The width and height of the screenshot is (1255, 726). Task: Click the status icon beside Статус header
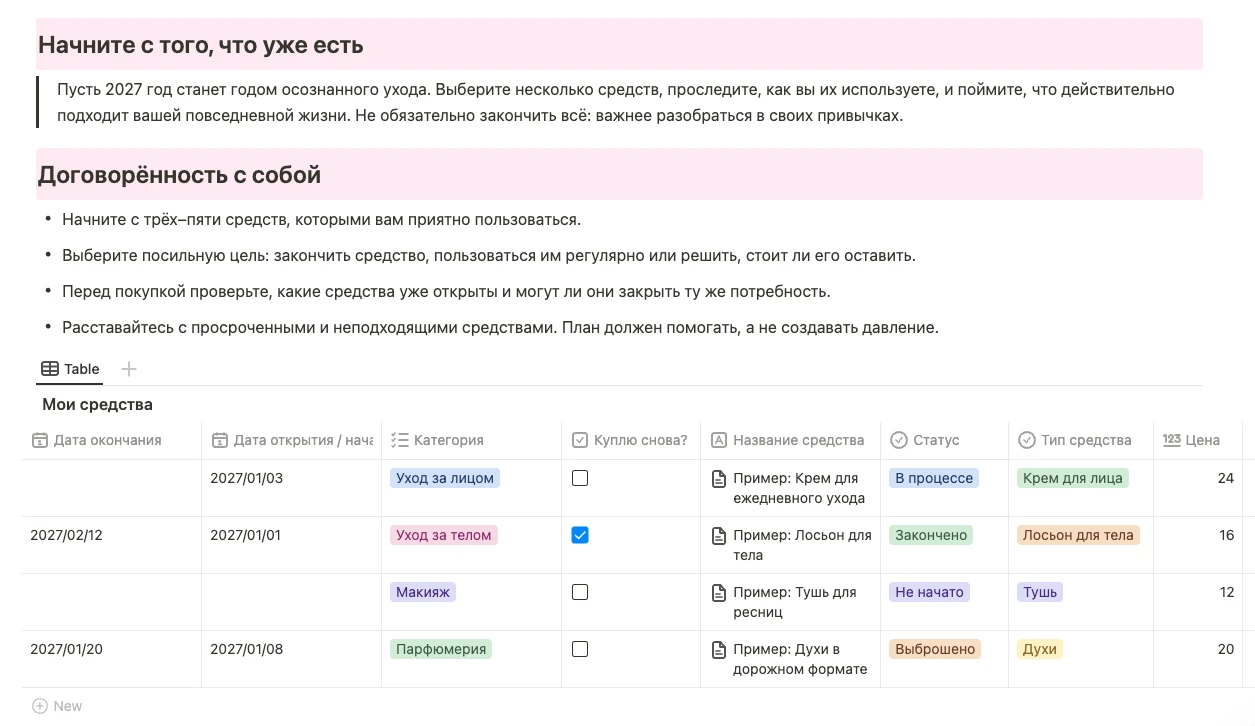tap(899, 440)
